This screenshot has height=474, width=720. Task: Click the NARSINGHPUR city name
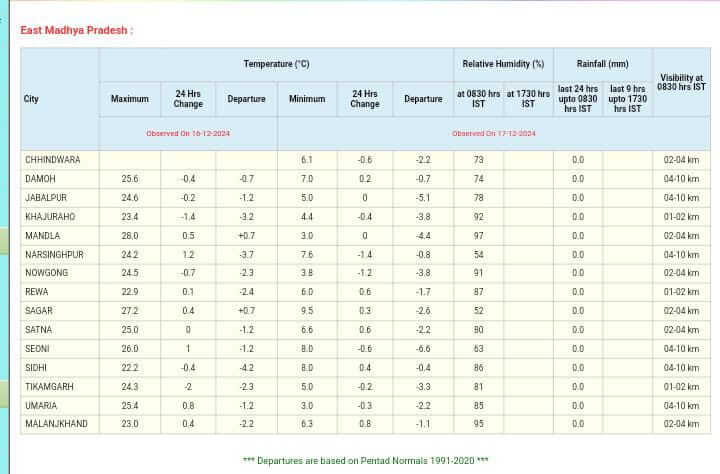pos(54,255)
